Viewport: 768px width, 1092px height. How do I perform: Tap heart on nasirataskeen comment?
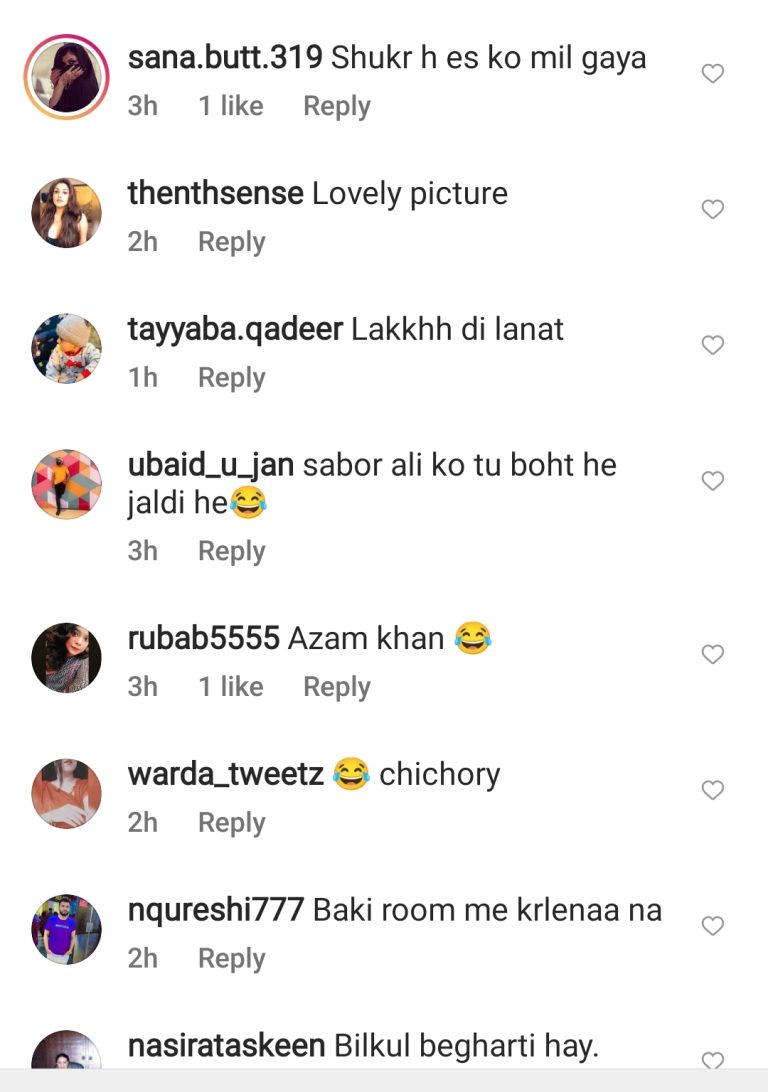tap(712, 1060)
